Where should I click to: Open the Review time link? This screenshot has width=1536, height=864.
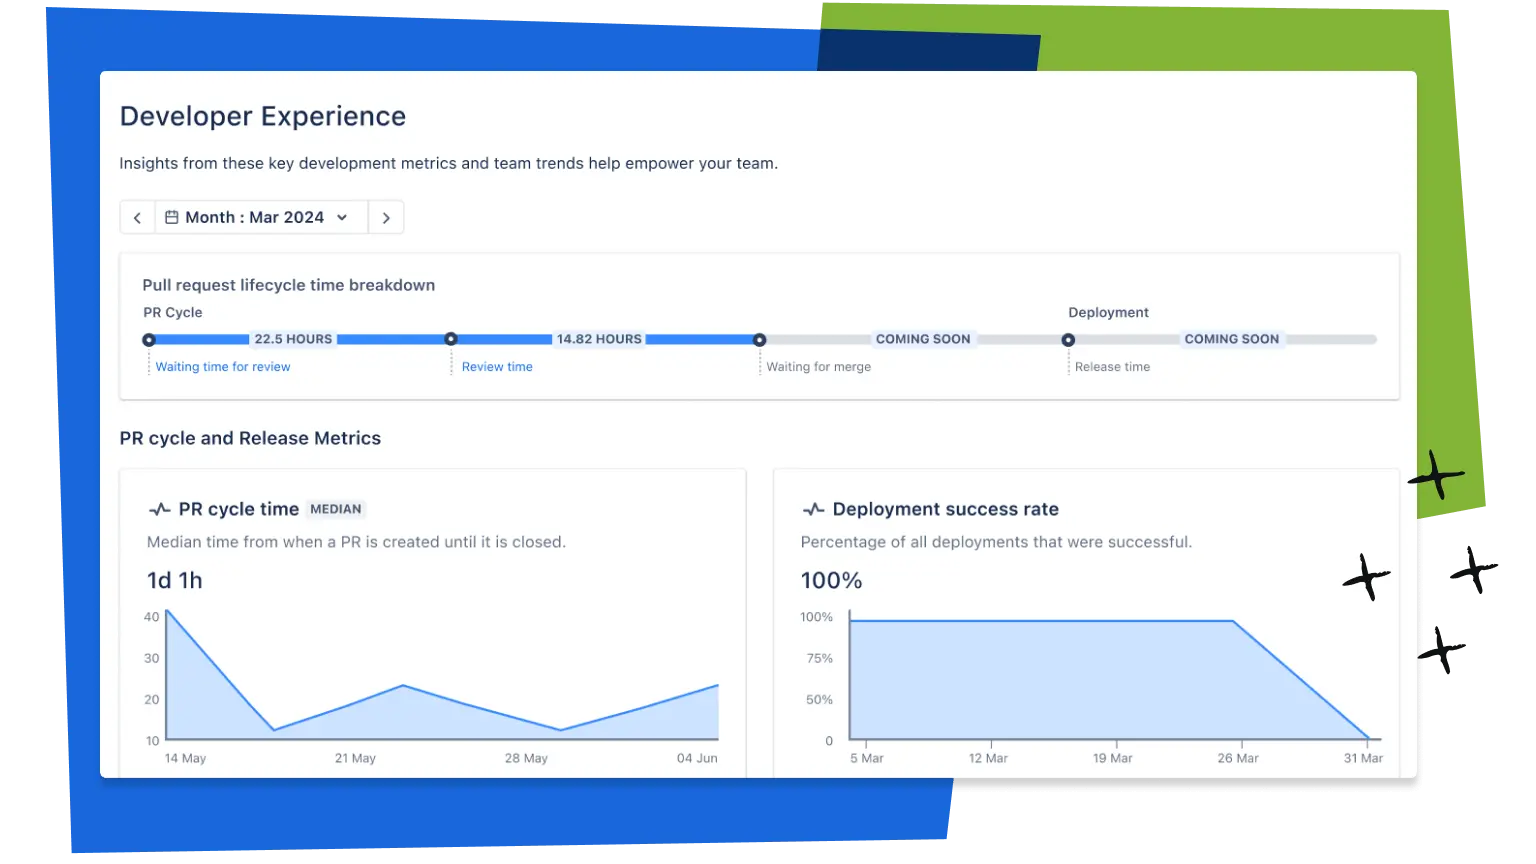(x=497, y=367)
